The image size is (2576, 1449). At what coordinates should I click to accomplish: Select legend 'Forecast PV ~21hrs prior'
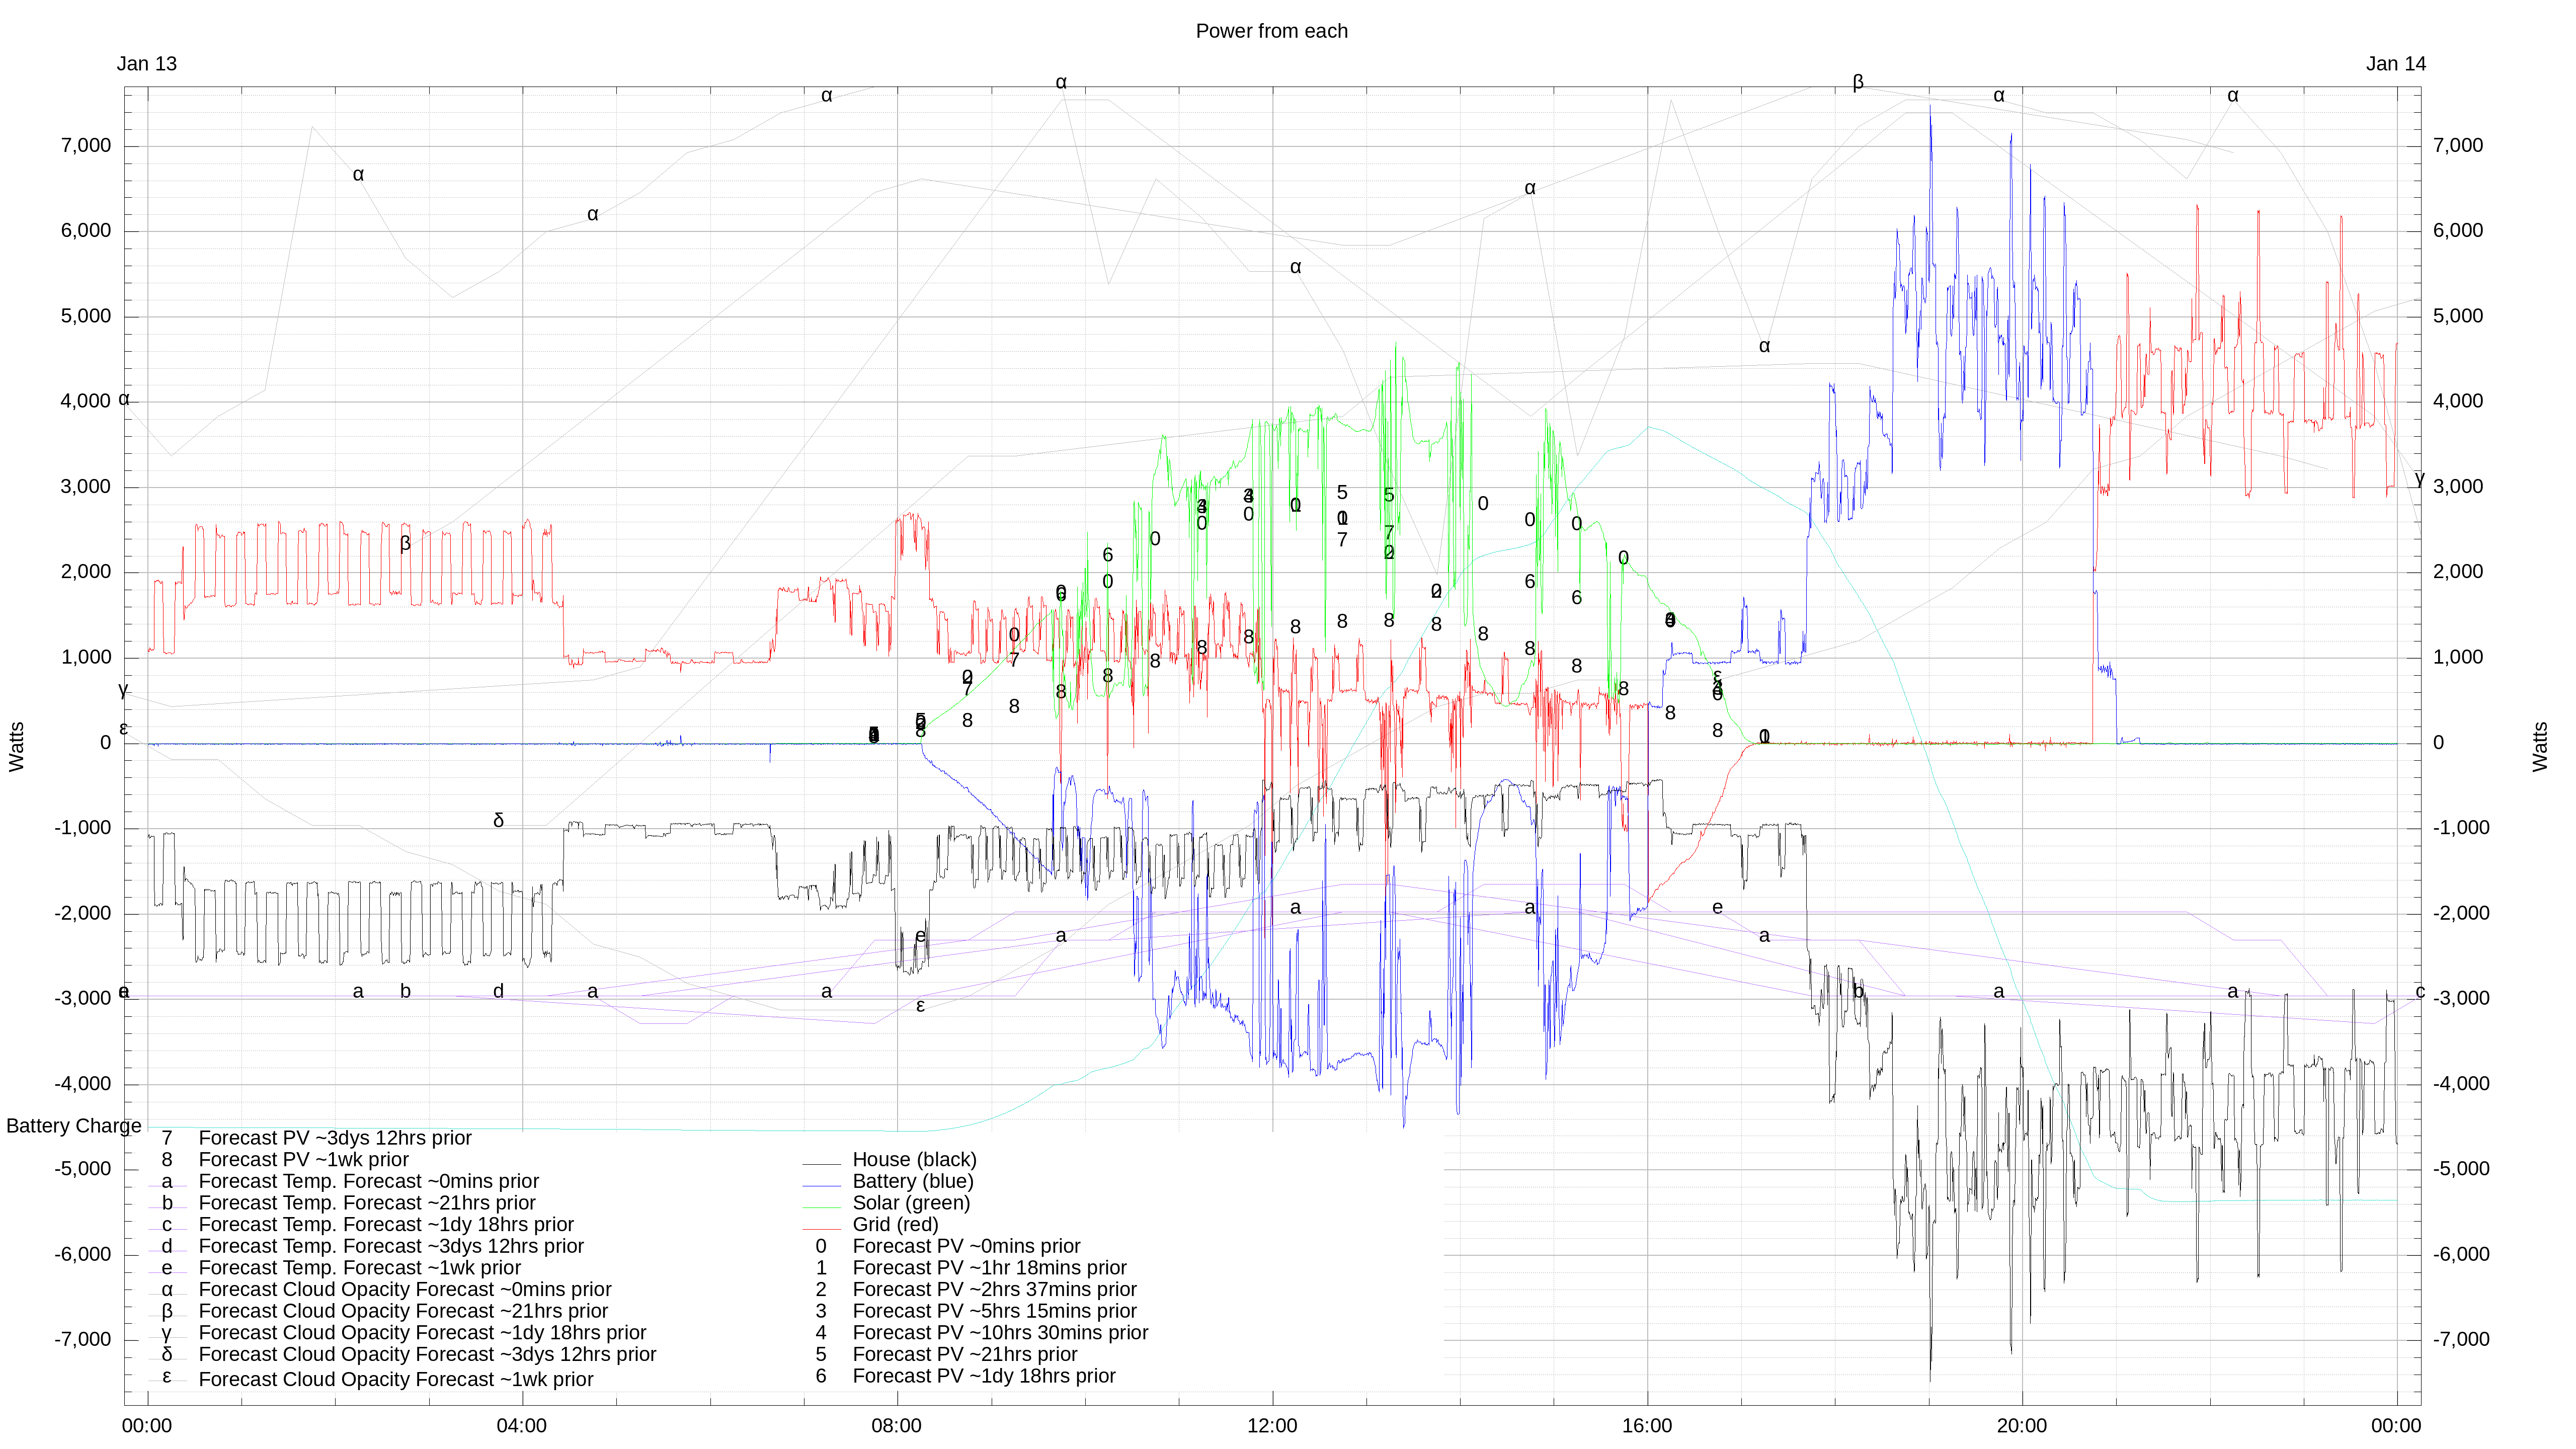pyautogui.click(x=965, y=1355)
